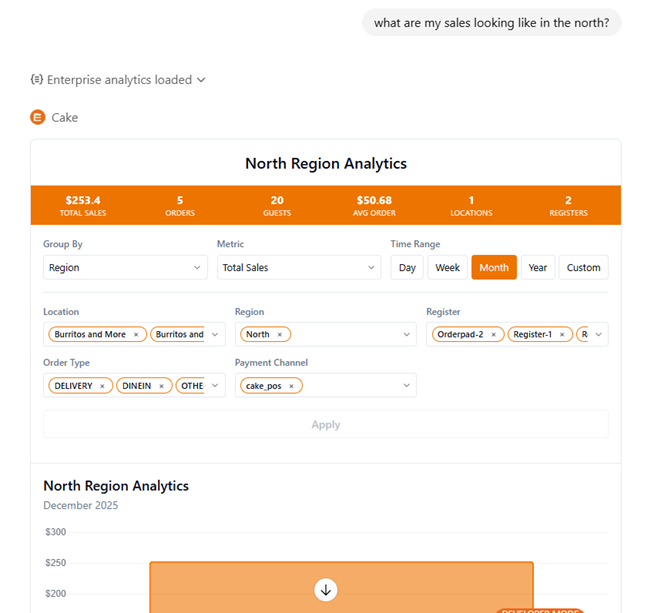
Task: Switch time range to Year
Action: (x=538, y=268)
